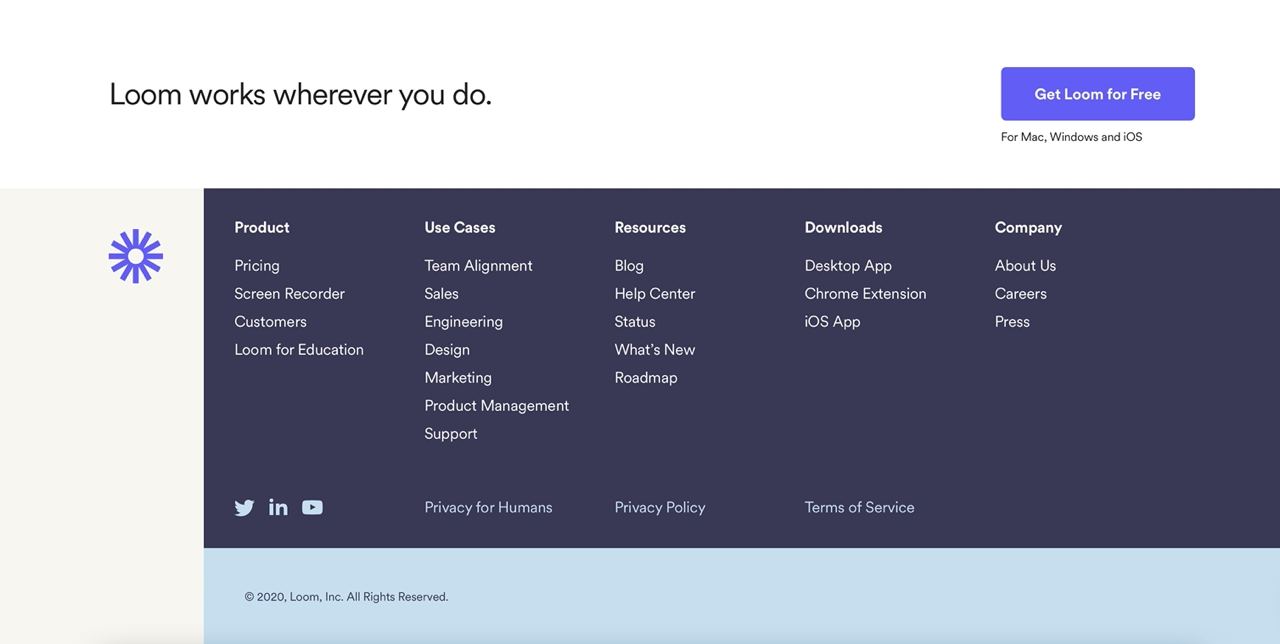
Task: Open the Engineering use case
Action: point(463,321)
